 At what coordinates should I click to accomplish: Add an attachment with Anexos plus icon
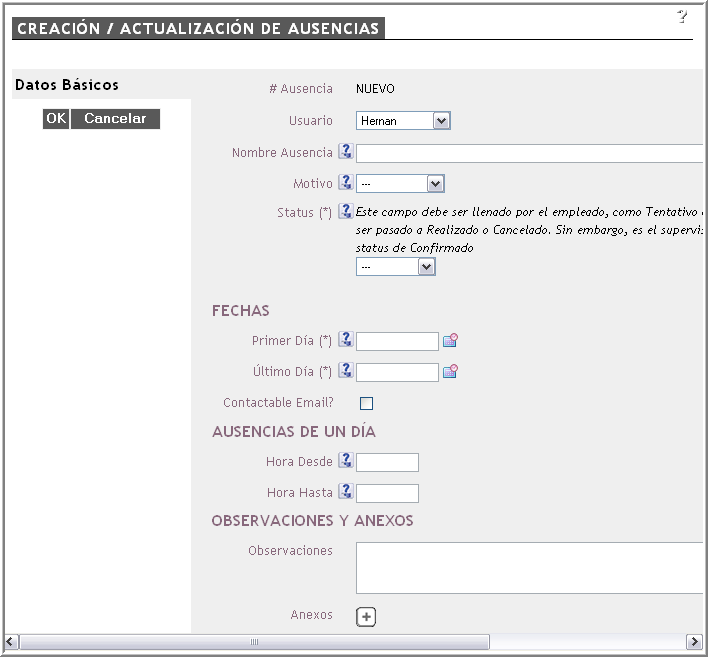coord(366,617)
